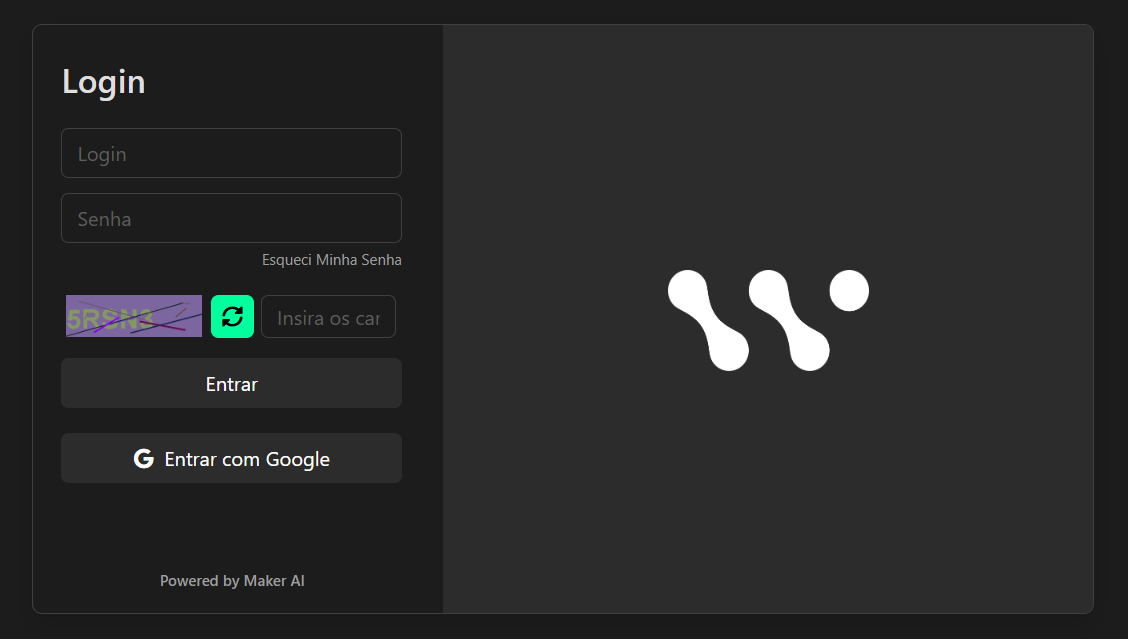This screenshot has width=1128, height=639.
Task: Click the Login heading text
Action: (104, 82)
